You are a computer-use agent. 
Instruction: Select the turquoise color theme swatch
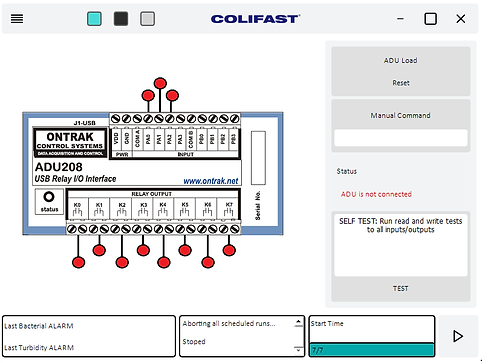tap(94, 19)
